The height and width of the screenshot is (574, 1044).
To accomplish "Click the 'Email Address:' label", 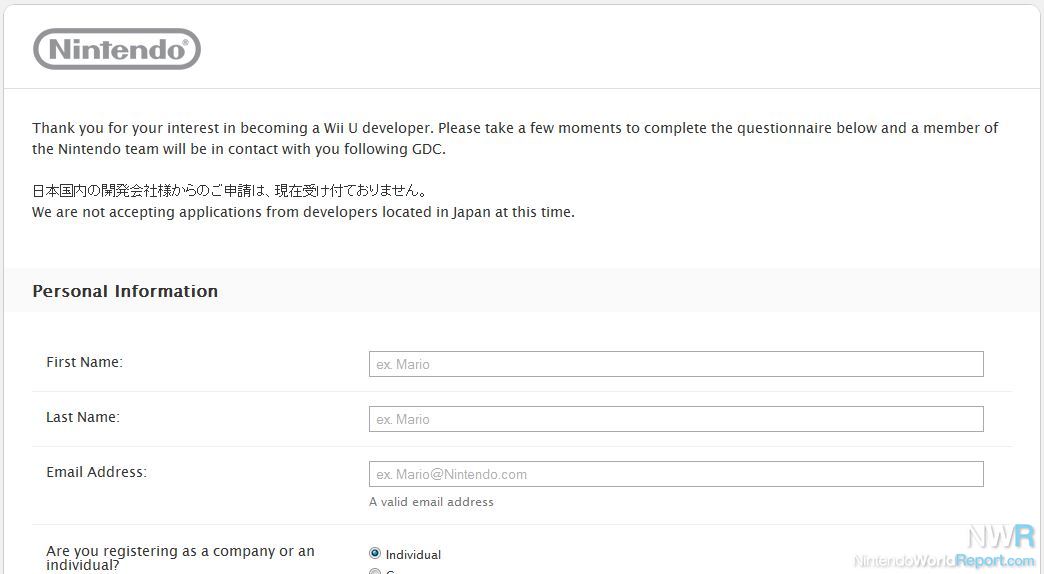I will click(x=97, y=472).
